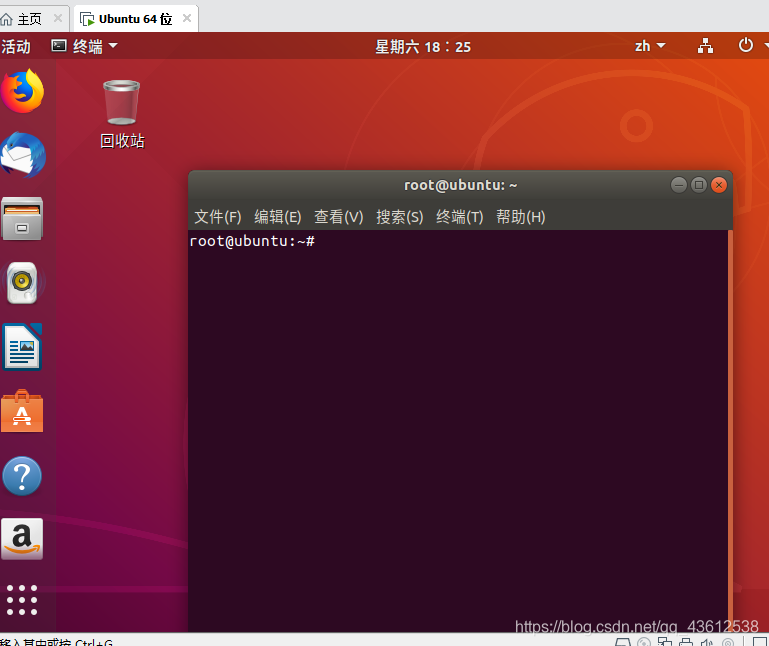Maximize the root@ubuntu terminal window

point(699,185)
